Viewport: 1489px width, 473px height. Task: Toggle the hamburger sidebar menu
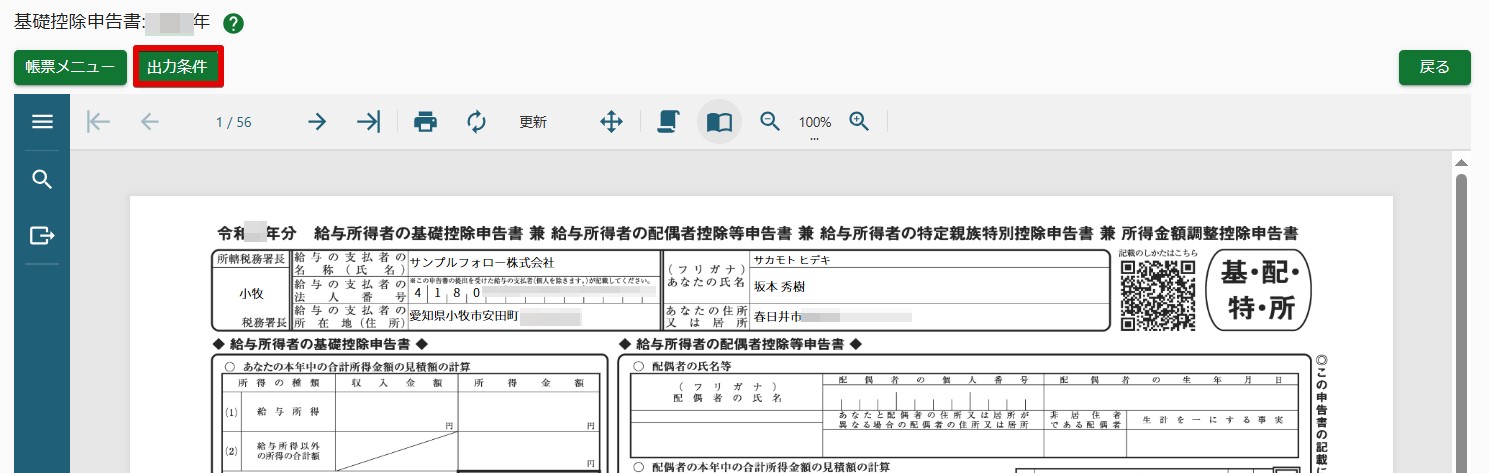click(x=42, y=122)
